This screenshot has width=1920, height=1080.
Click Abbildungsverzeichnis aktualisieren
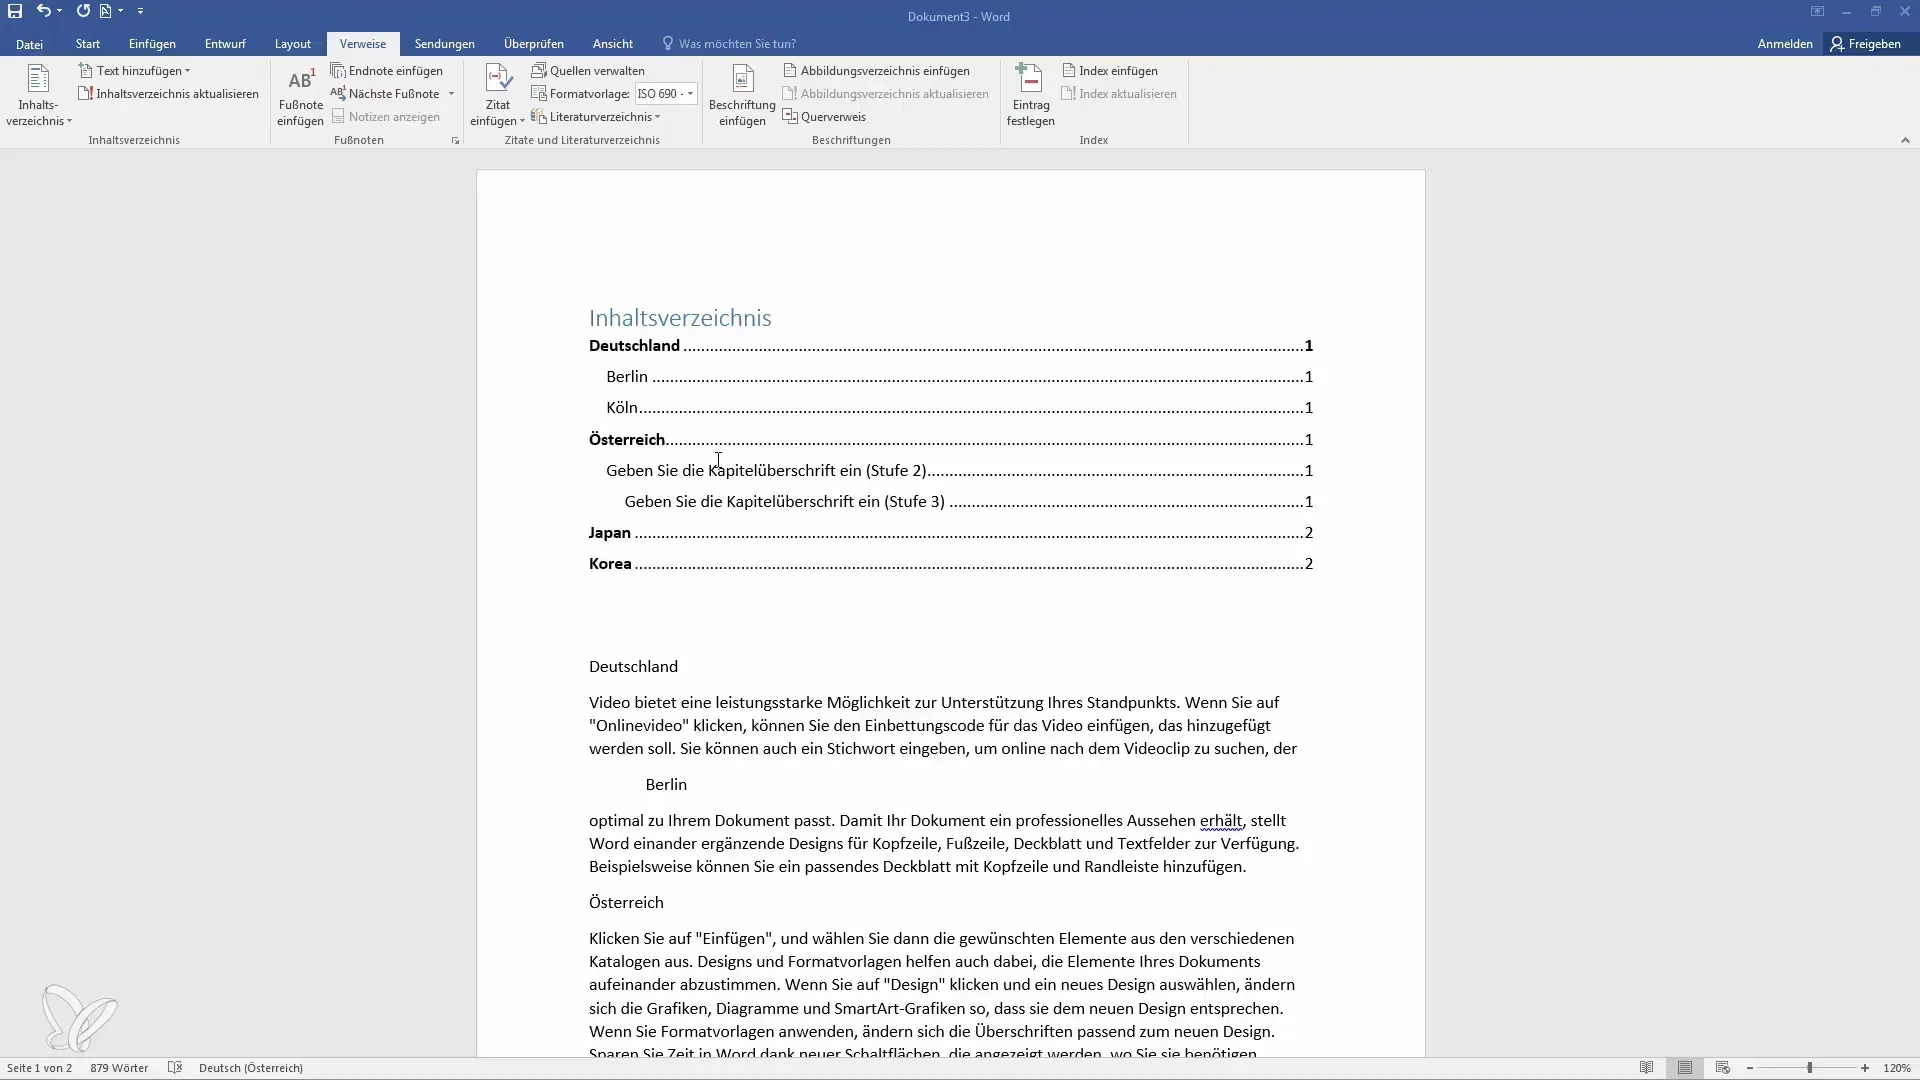(885, 94)
